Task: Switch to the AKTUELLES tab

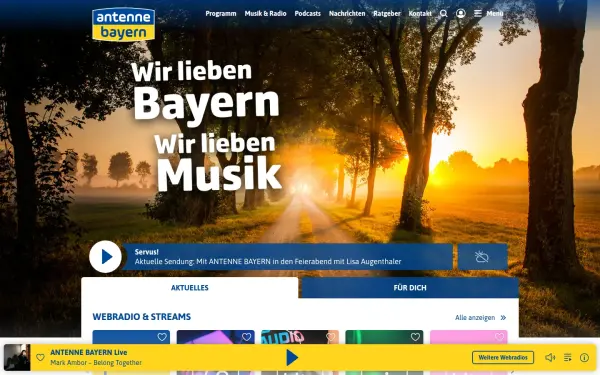Action: [x=189, y=288]
